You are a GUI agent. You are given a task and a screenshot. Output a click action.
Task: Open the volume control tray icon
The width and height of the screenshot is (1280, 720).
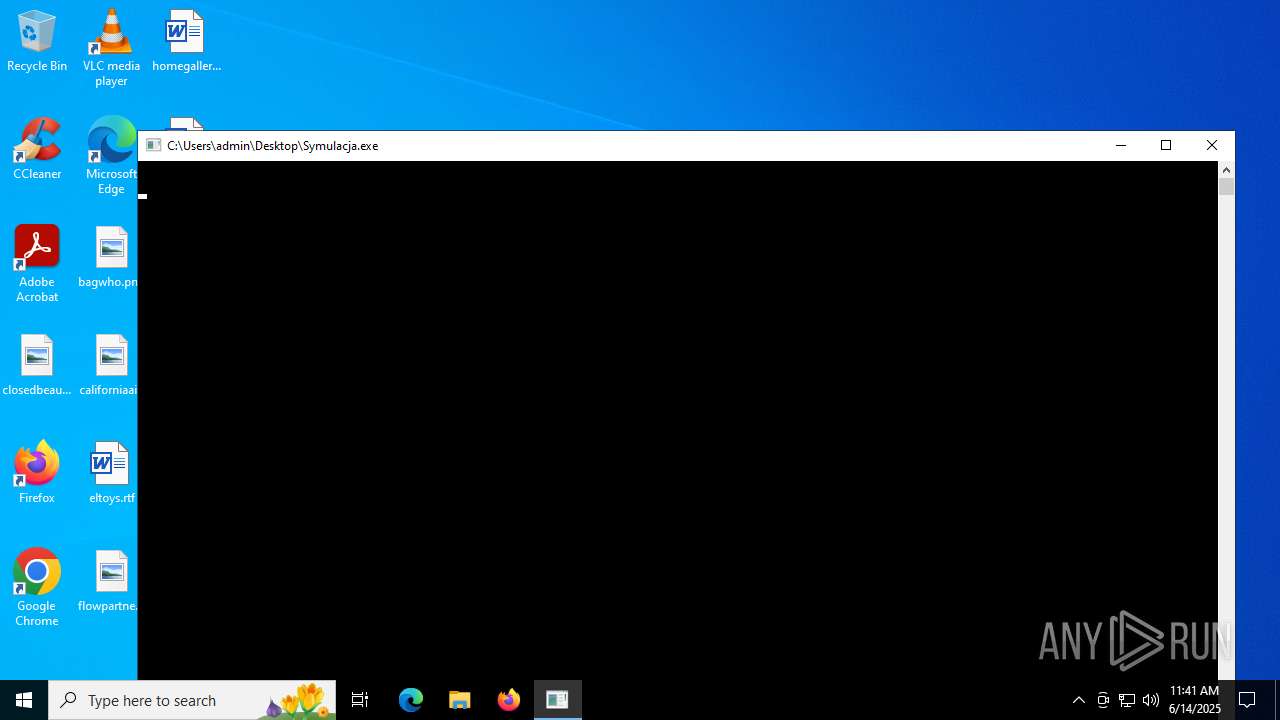coord(1151,700)
